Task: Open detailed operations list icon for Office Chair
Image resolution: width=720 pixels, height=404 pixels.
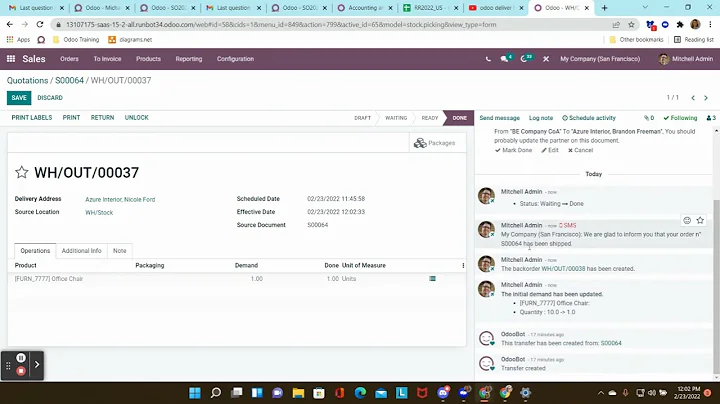Action: coord(432,279)
